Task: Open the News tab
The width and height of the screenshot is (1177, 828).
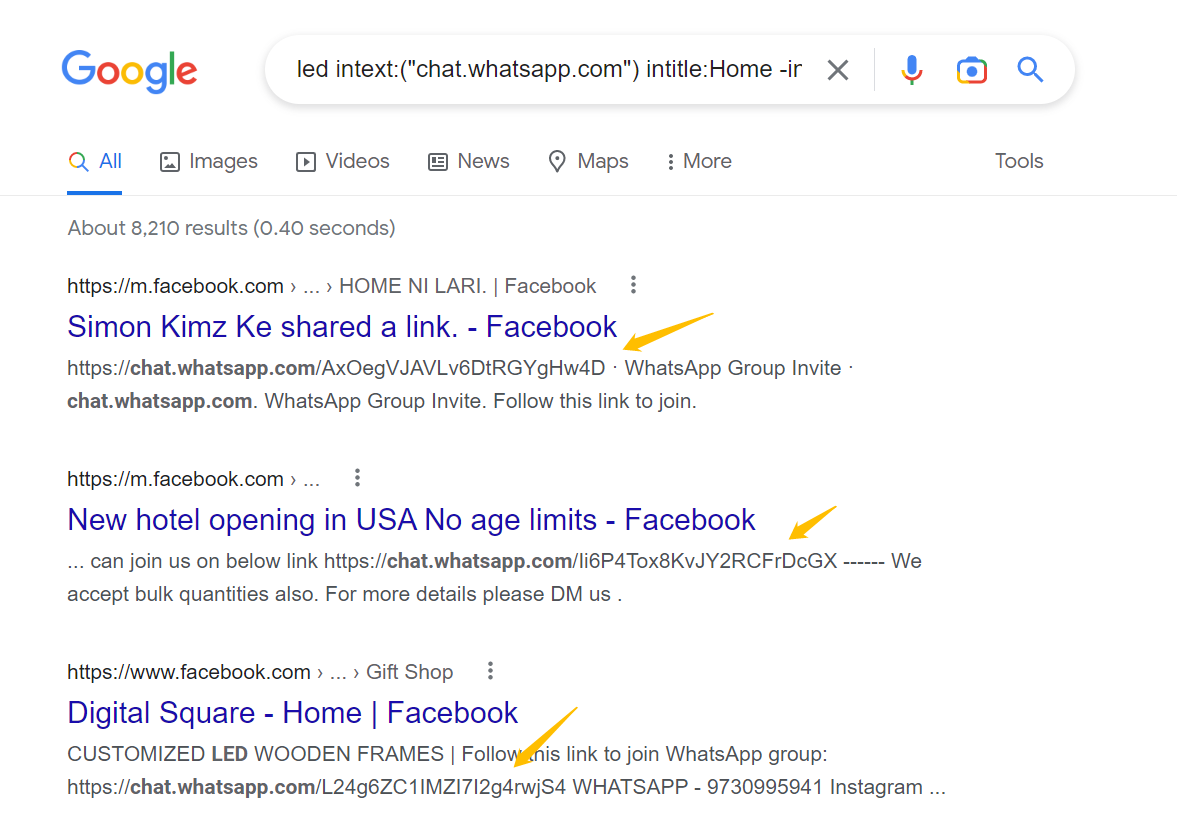Action: point(468,161)
